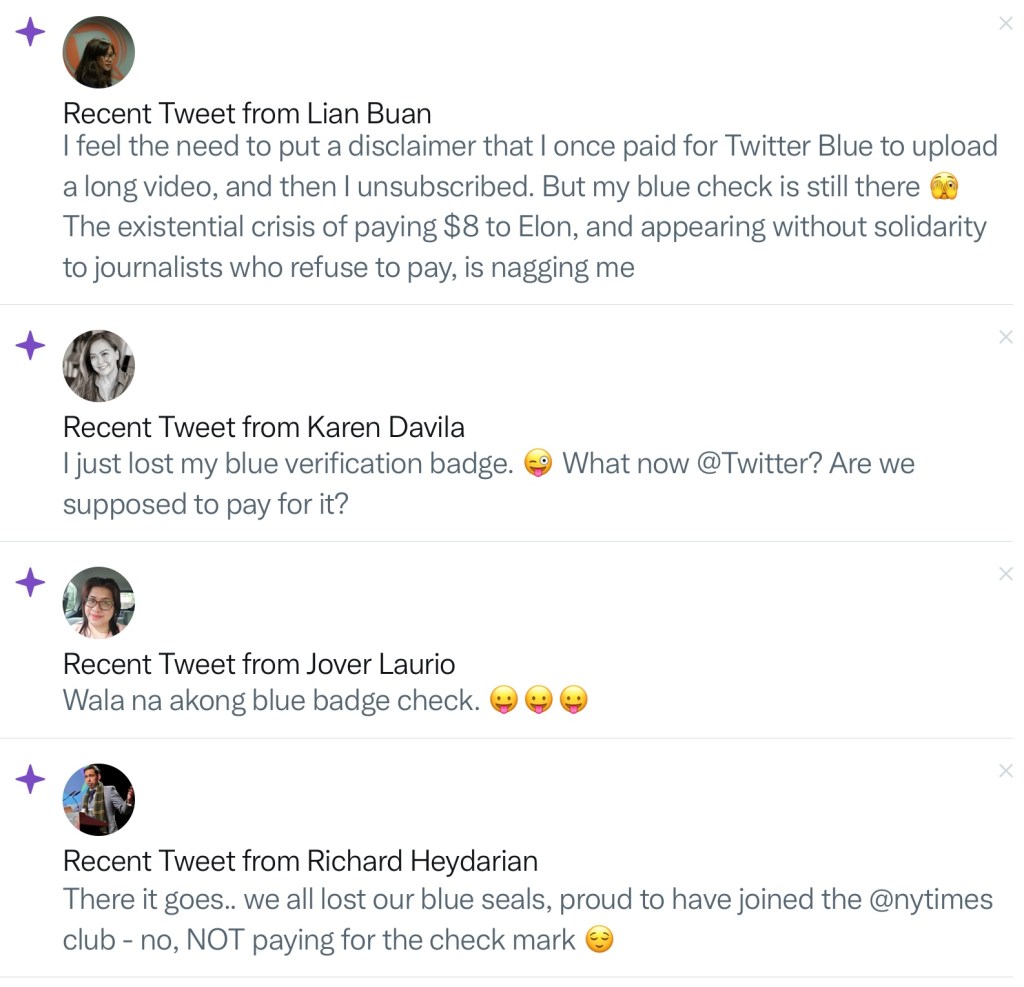Click the 'Recent Tweet from Lian Buan' heading
The image size is (1024, 987).
246,113
